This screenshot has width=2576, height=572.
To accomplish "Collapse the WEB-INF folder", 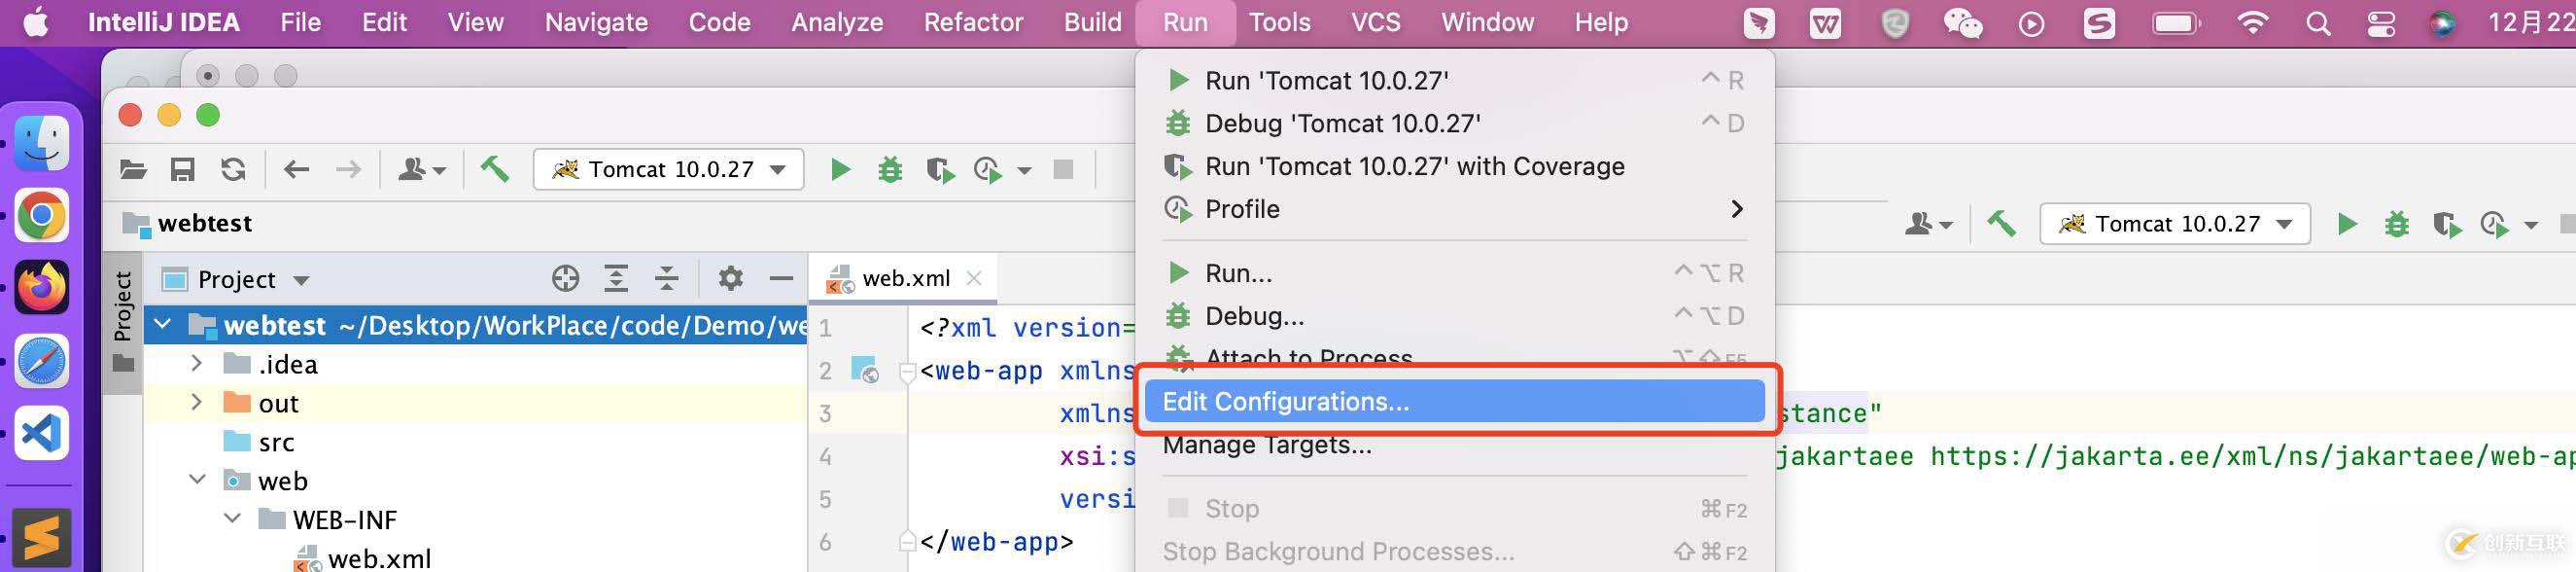I will tap(232, 519).
